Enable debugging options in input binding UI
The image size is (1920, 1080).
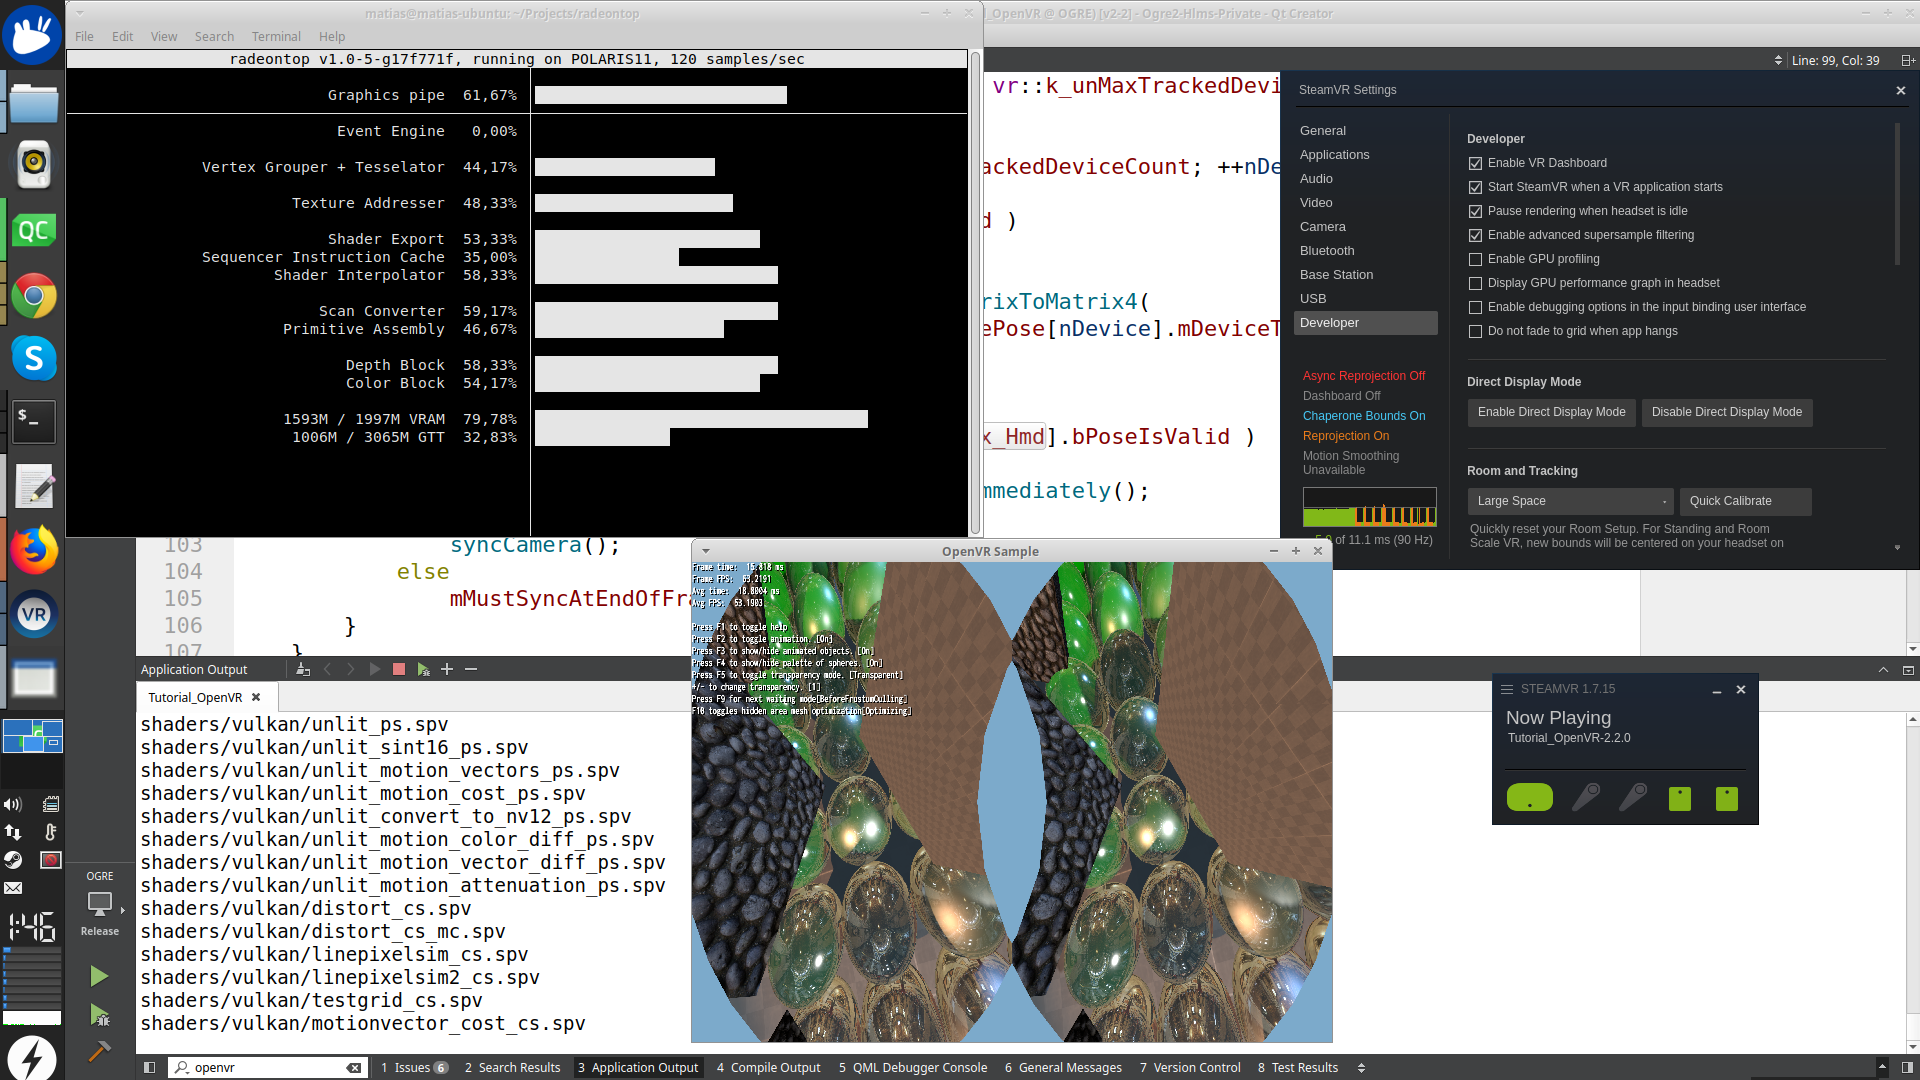point(1475,307)
